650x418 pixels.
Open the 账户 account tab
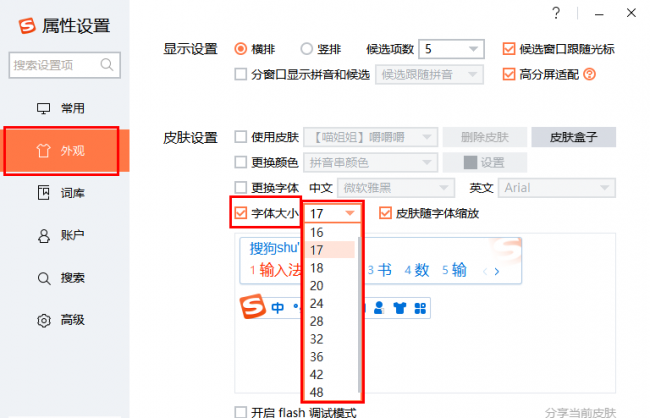(65, 235)
